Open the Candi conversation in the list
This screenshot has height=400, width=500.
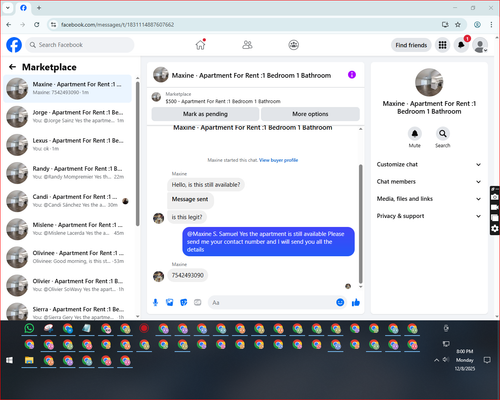(68, 201)
